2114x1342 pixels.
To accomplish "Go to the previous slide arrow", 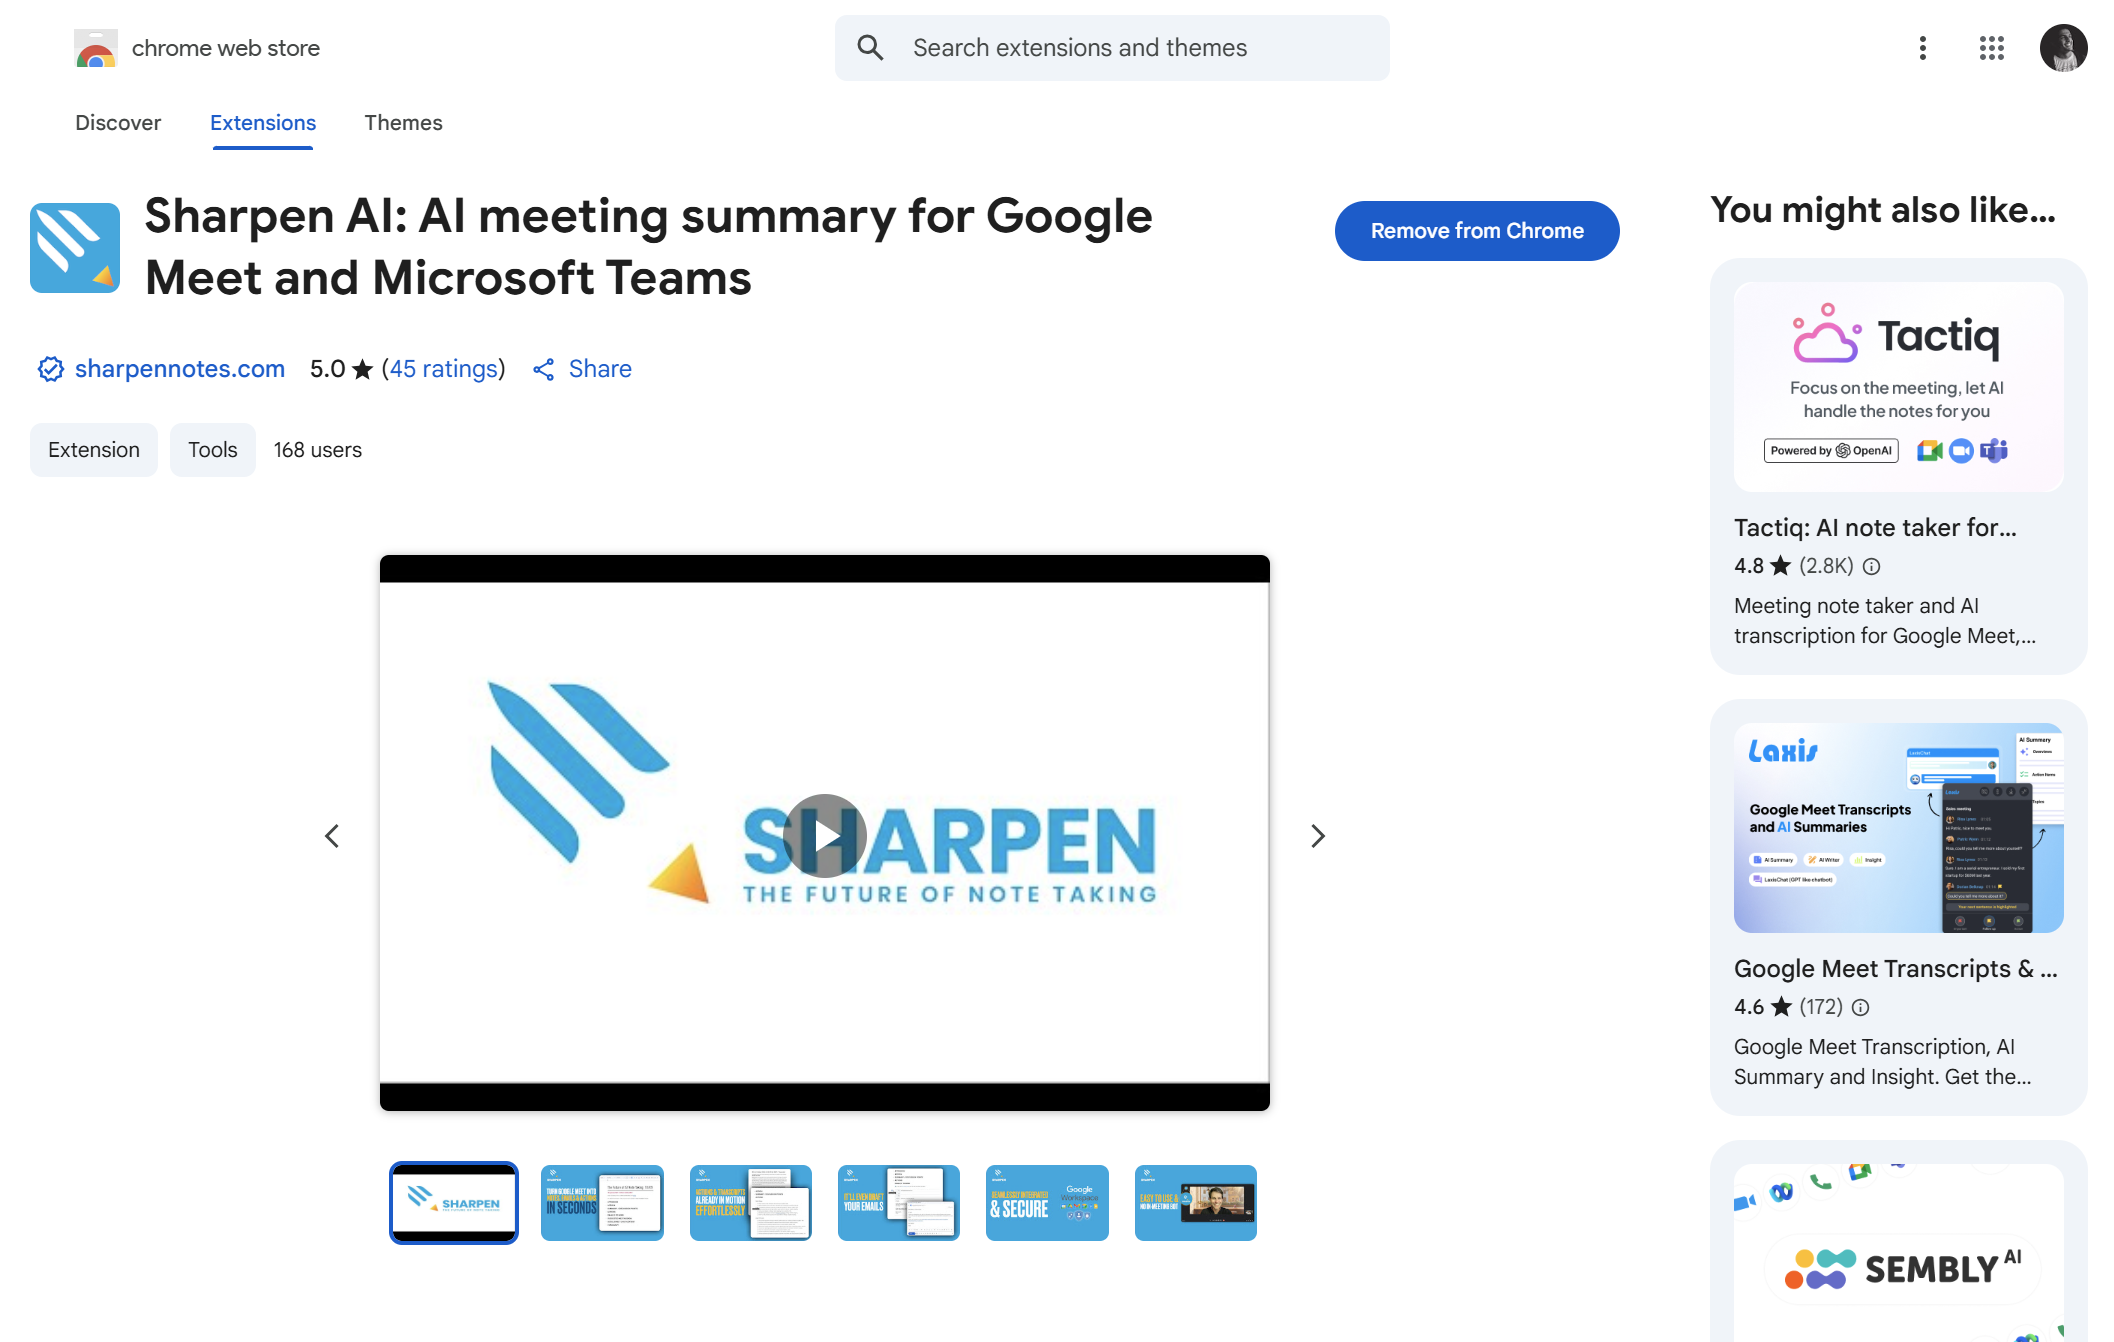I will [x=332, y=836].
